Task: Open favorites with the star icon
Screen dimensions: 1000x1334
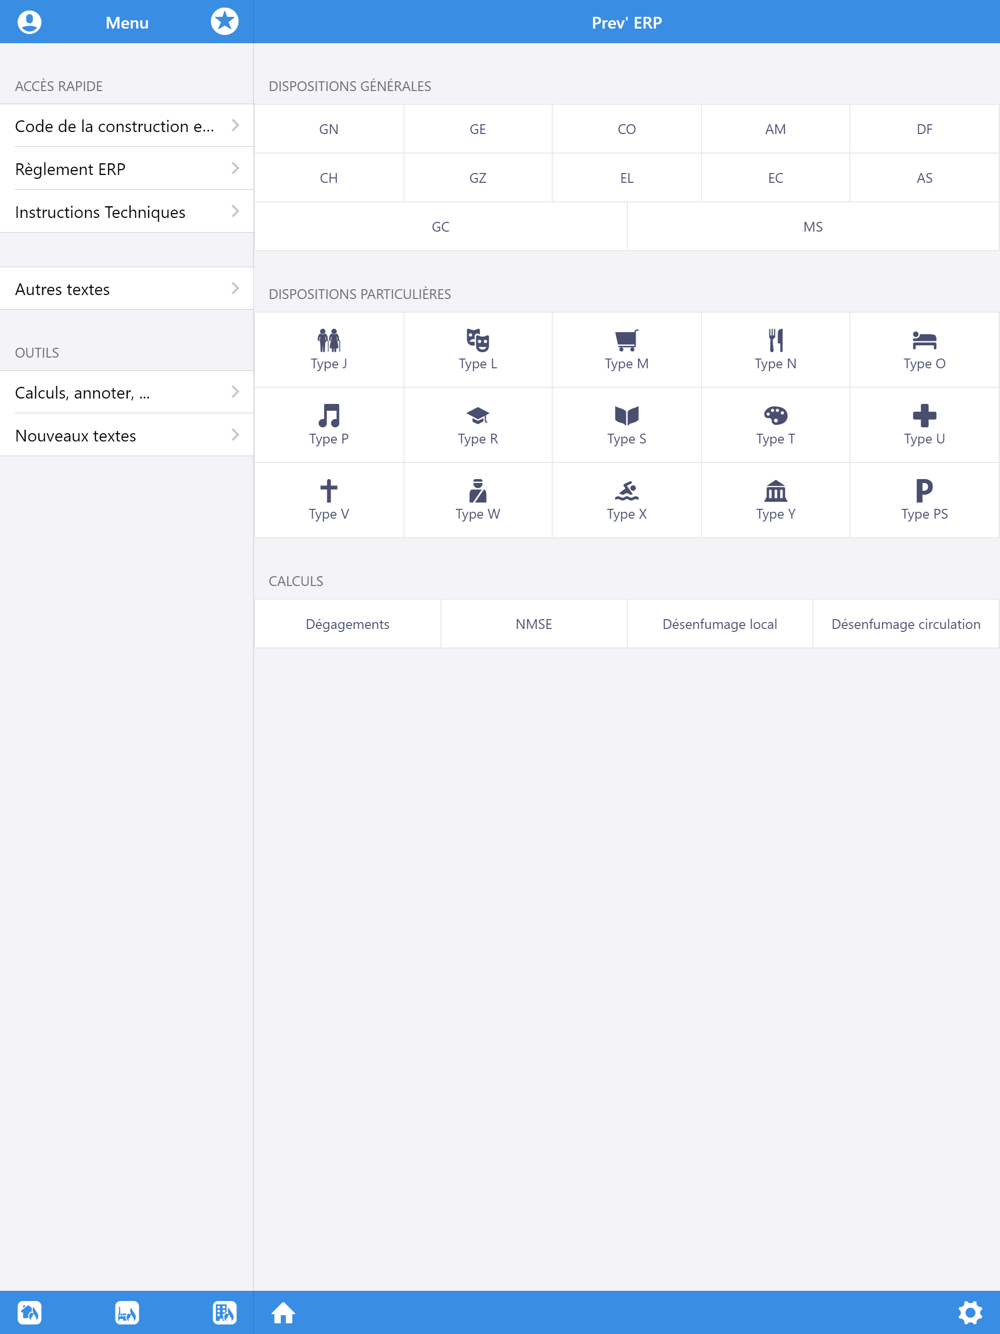Action: (x=225, y=21)
